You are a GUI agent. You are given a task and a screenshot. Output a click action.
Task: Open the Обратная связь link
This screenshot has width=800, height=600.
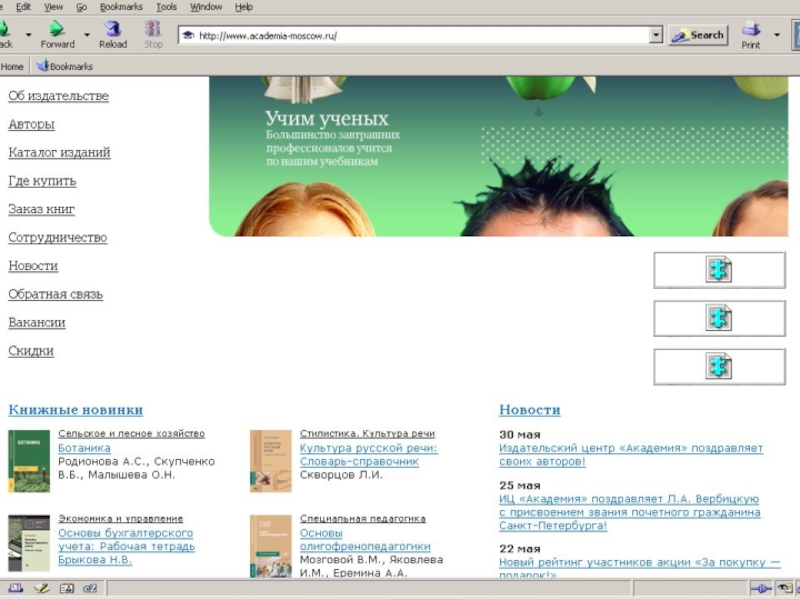pos(56,294)
